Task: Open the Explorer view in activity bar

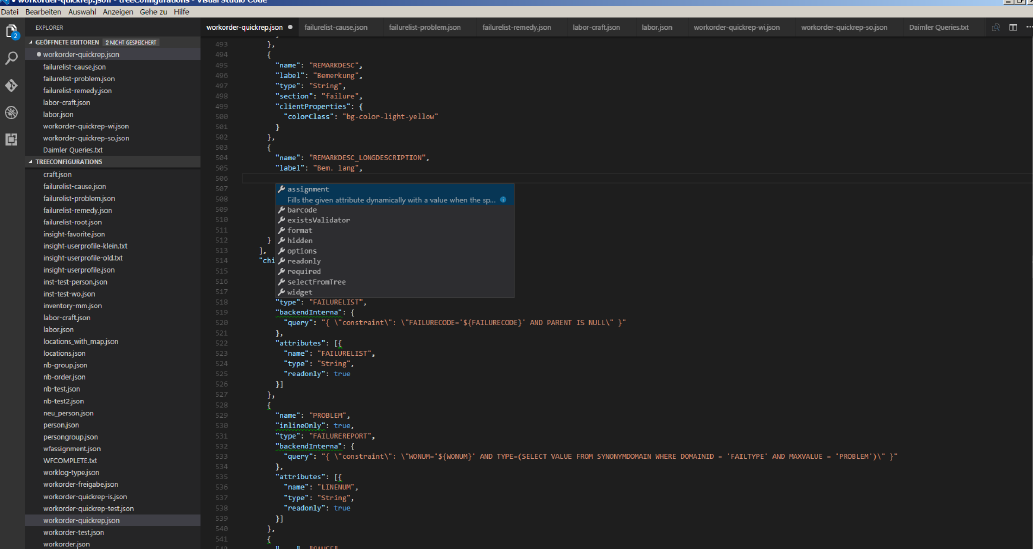Action: [x=12, y=32]
